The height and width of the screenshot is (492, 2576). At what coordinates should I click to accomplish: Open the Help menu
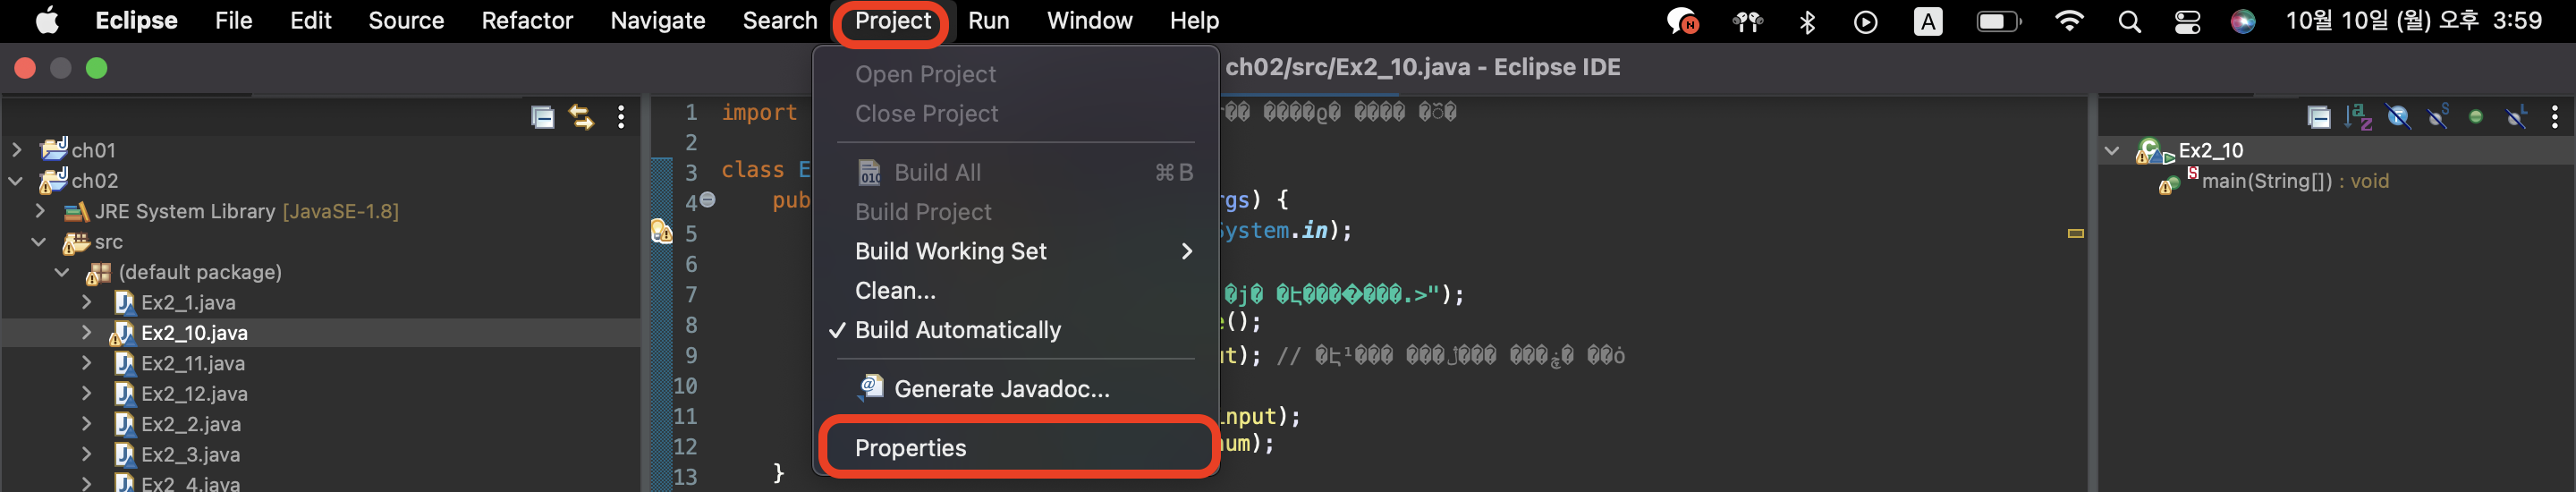click(1194, 21)
